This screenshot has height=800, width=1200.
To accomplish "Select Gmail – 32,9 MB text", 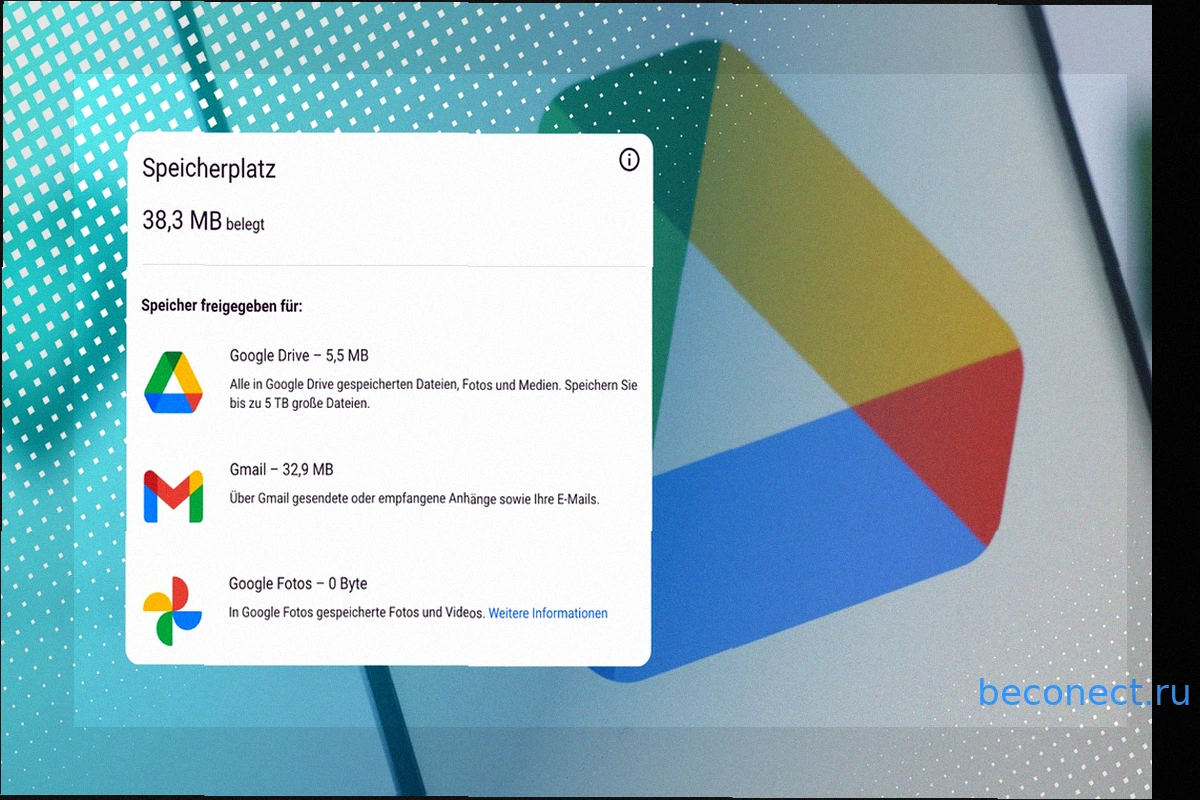I will click(x=282, y=469).
